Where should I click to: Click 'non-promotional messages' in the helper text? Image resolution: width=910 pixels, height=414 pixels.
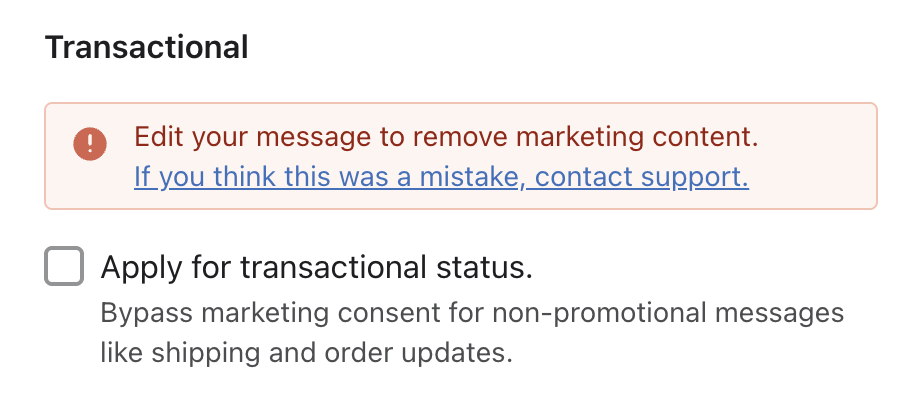click(668, 313)
